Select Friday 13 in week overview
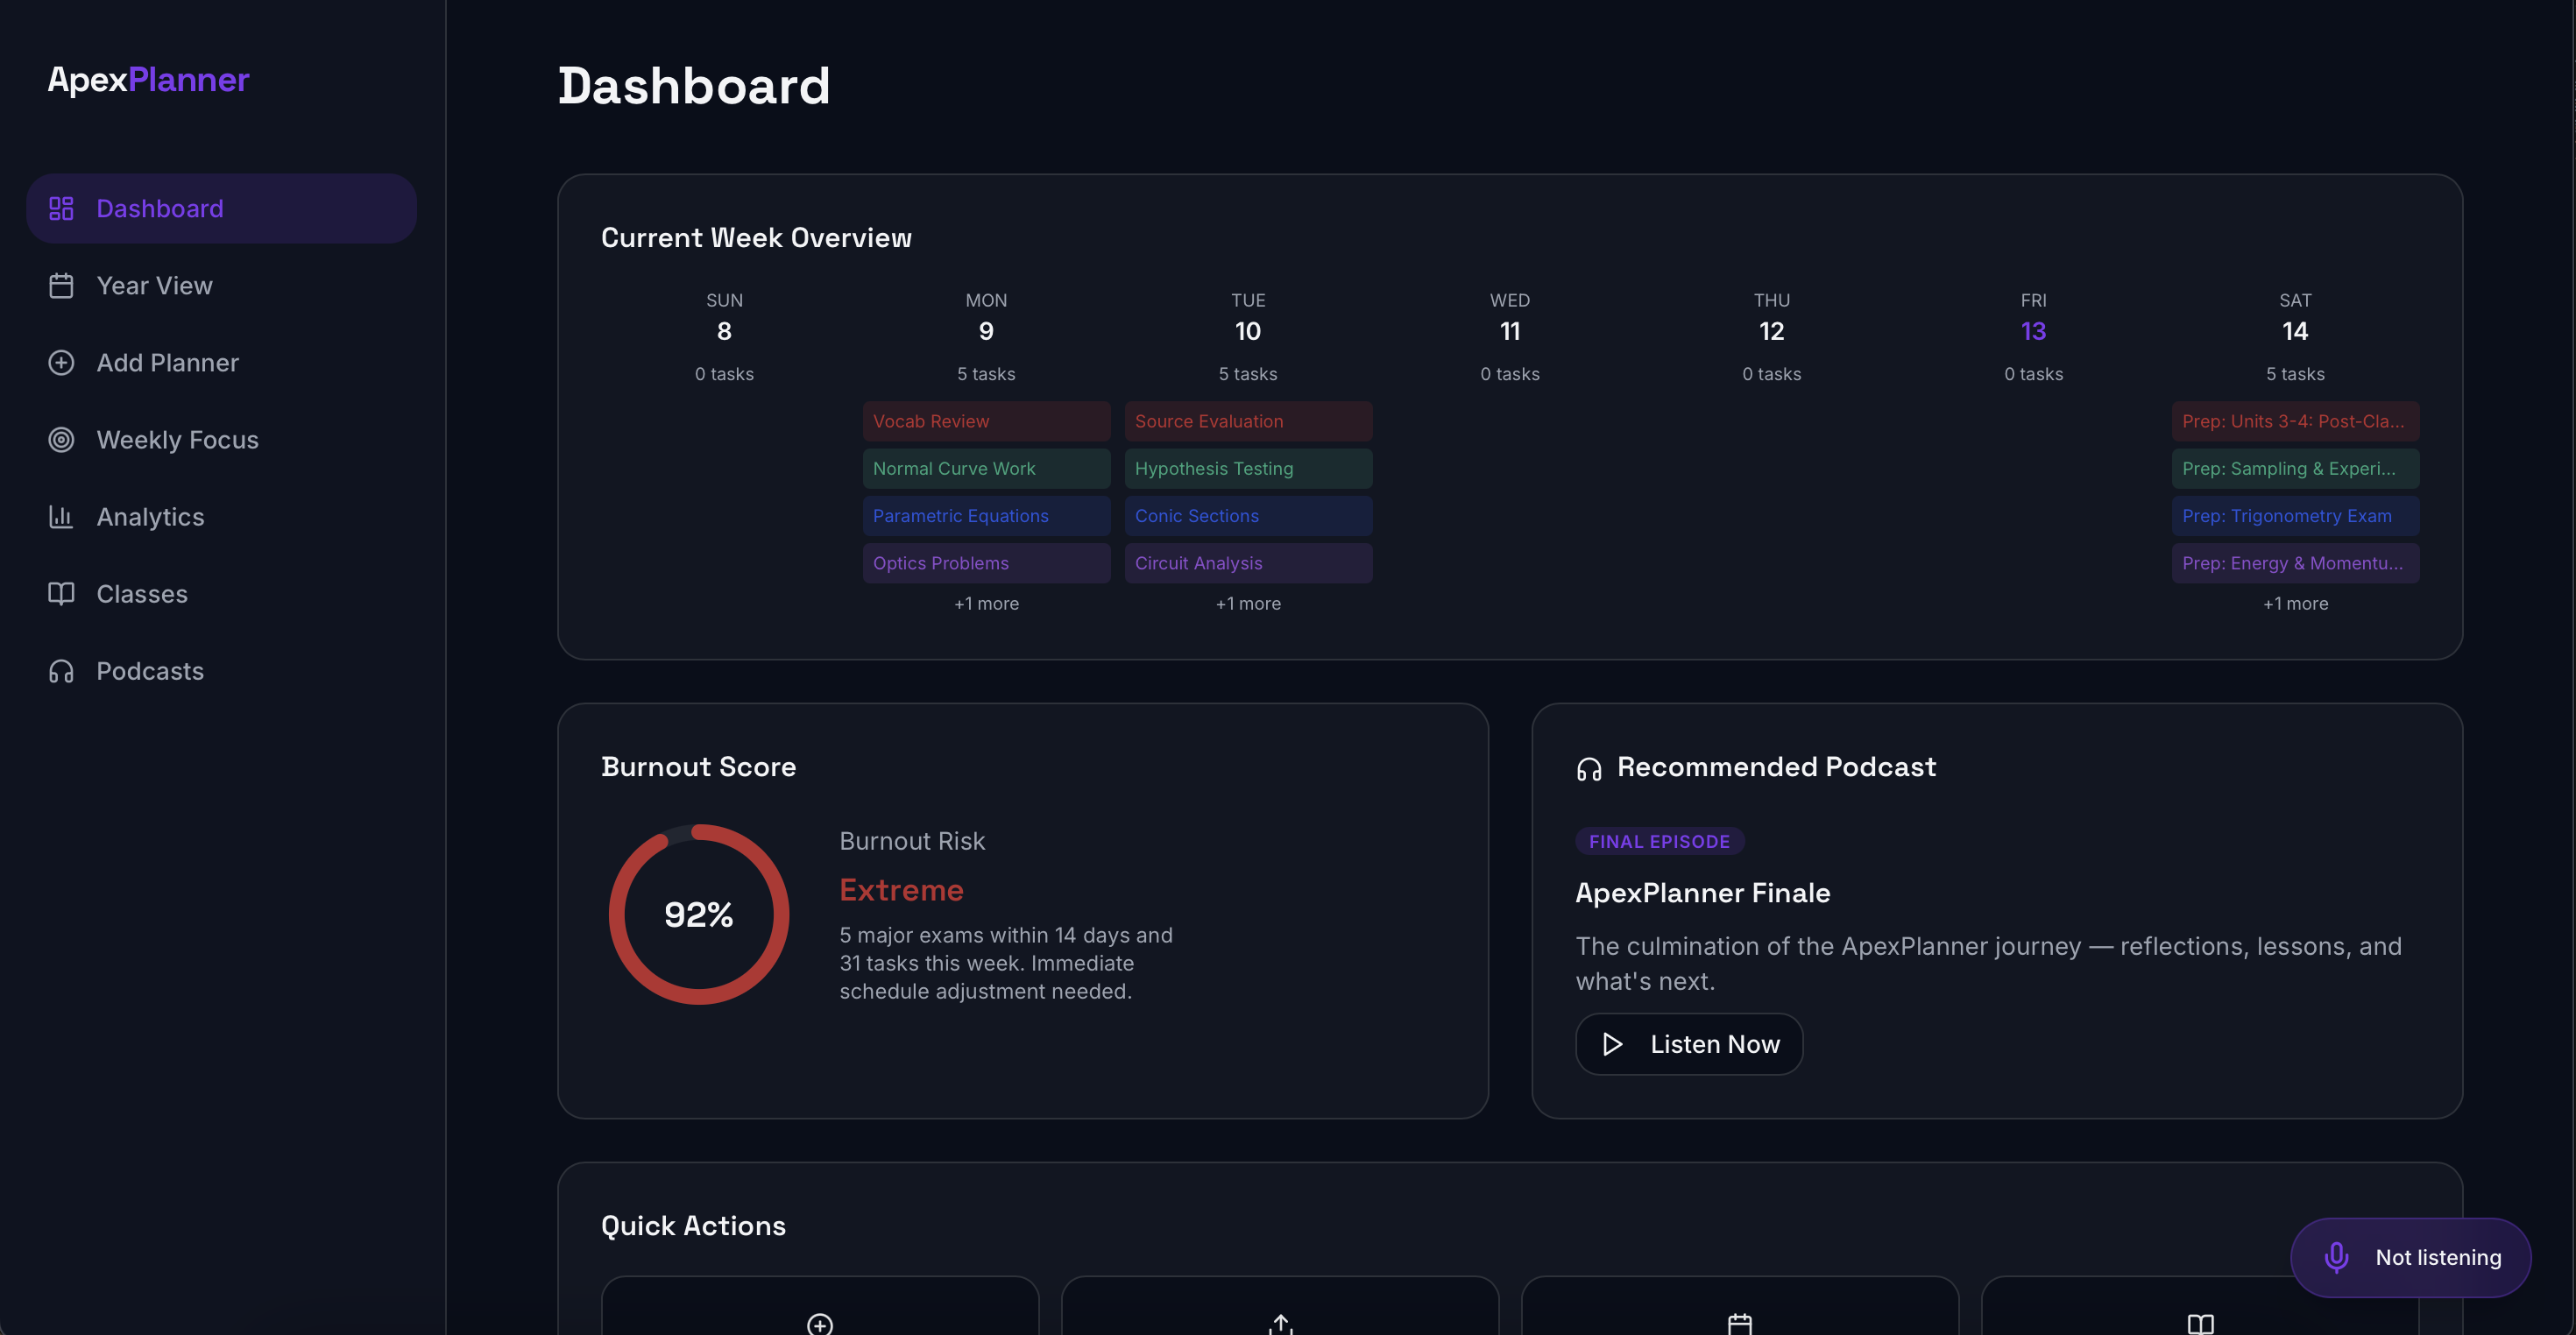The height and width of the screenshot is (1335, 2576). tap(2033, 331)
